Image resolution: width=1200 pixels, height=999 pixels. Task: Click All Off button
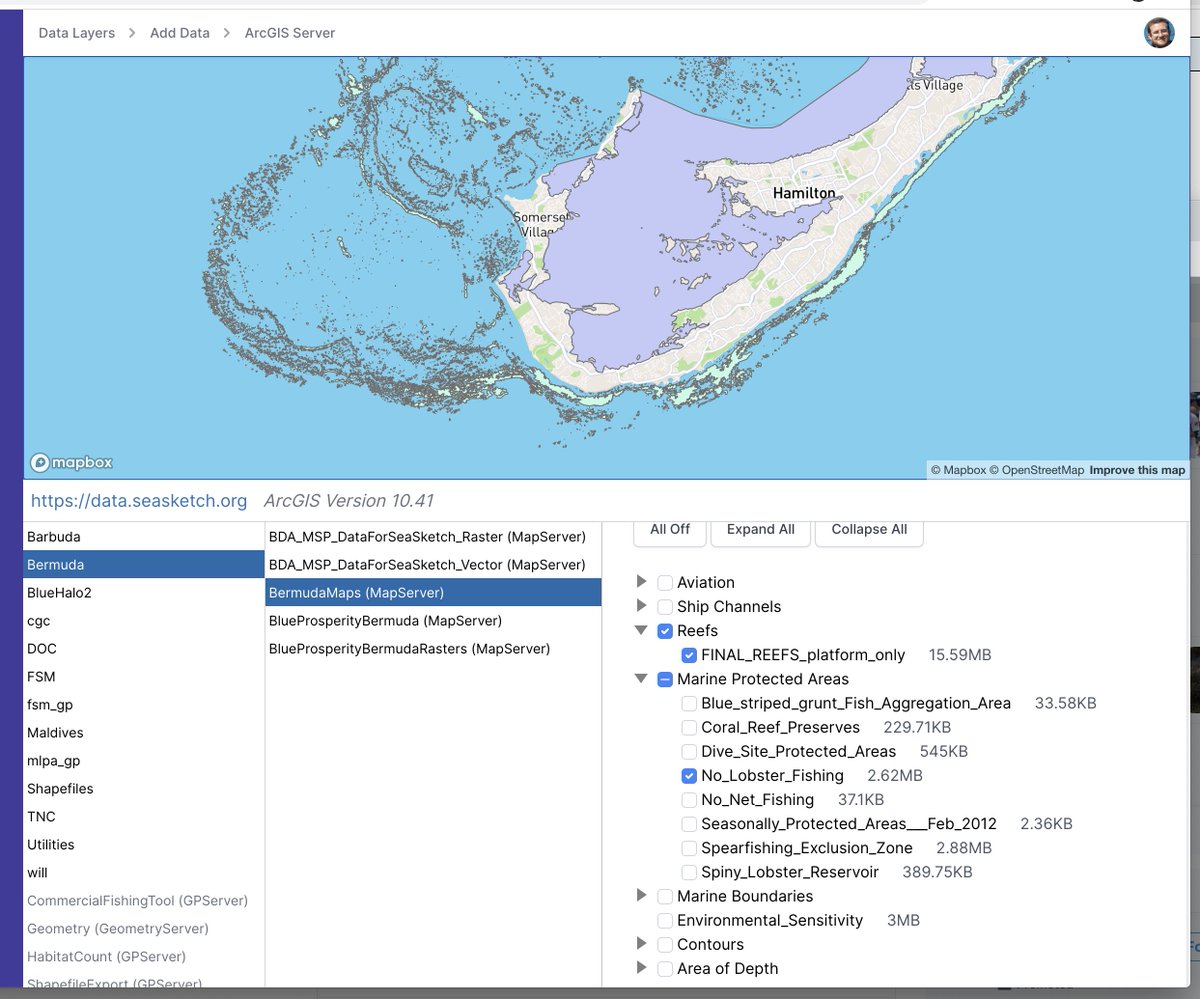670,530
